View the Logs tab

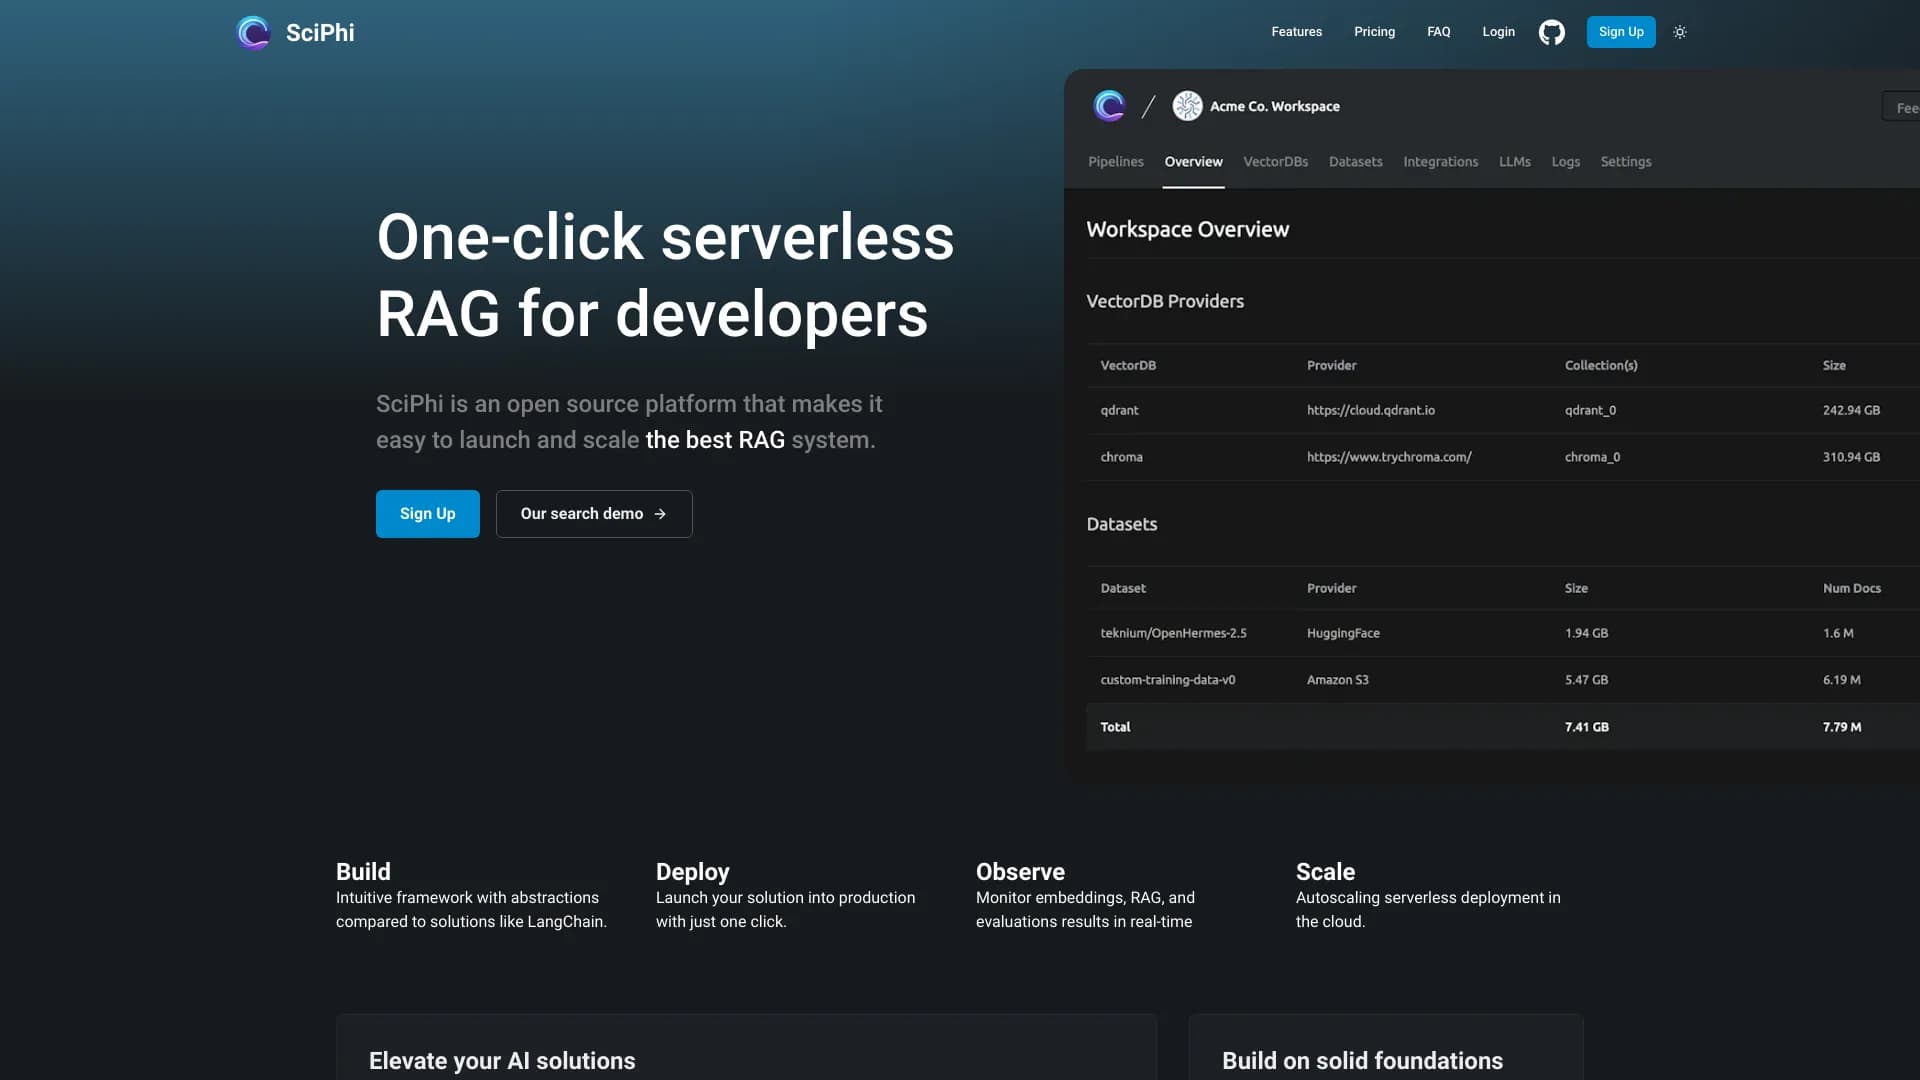(1565, 162)
